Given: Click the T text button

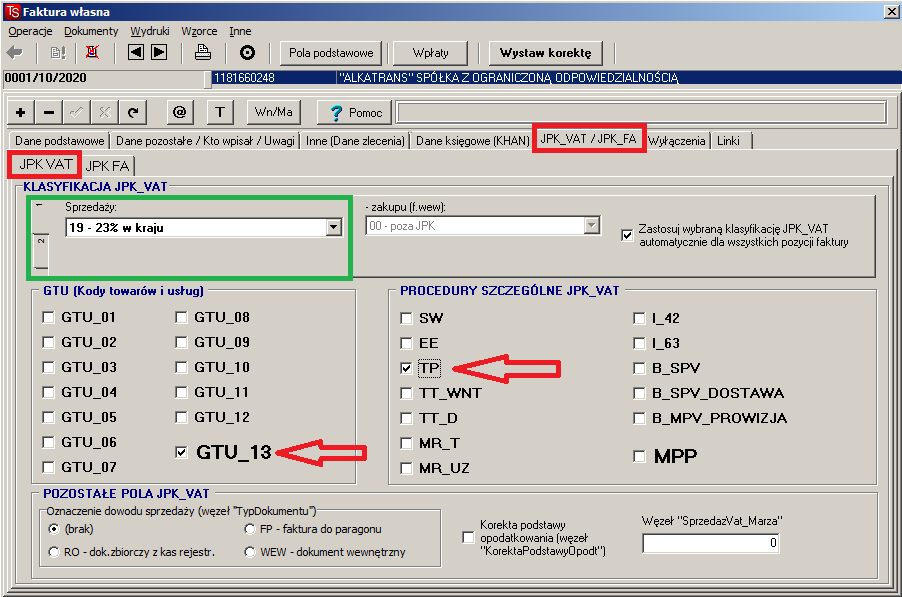Looking at the screenshot, I should [x=220, y=112].
